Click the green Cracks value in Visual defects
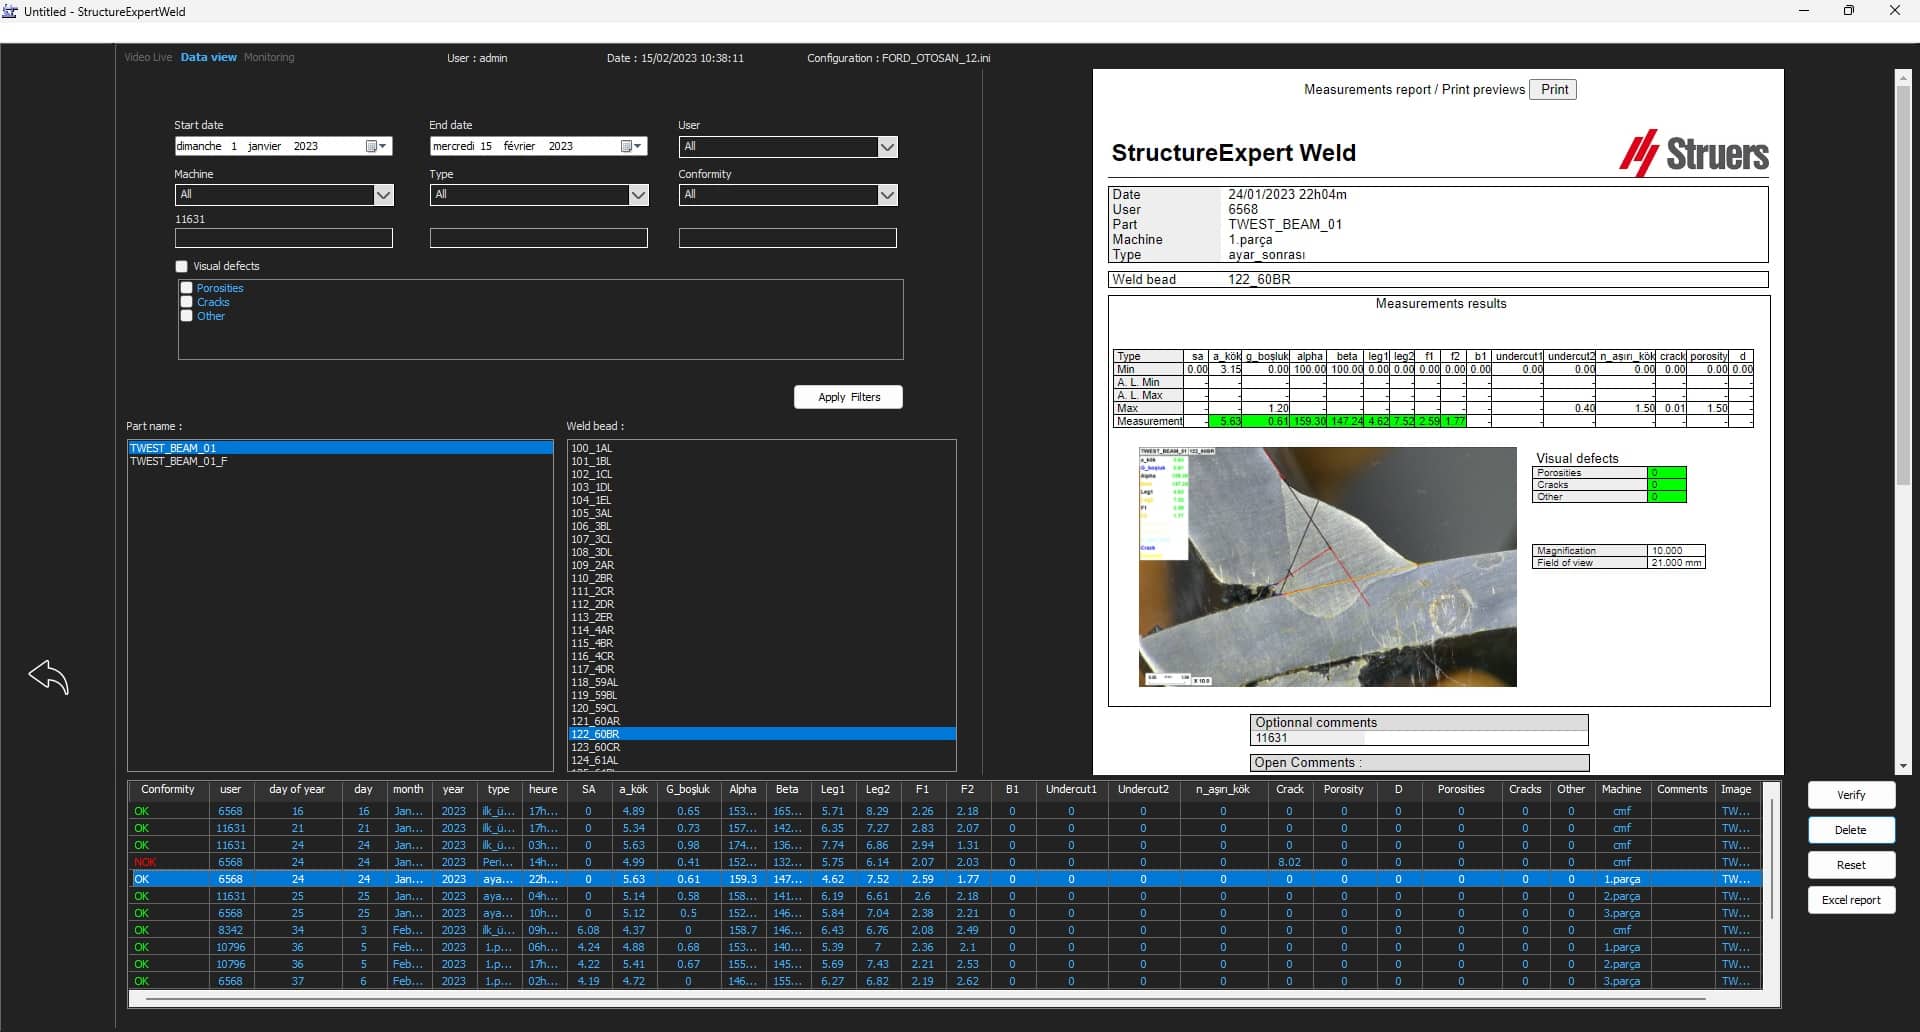Image resolution: width=1920 pixels, height=1032 pixels. [x=1667, y=485]
